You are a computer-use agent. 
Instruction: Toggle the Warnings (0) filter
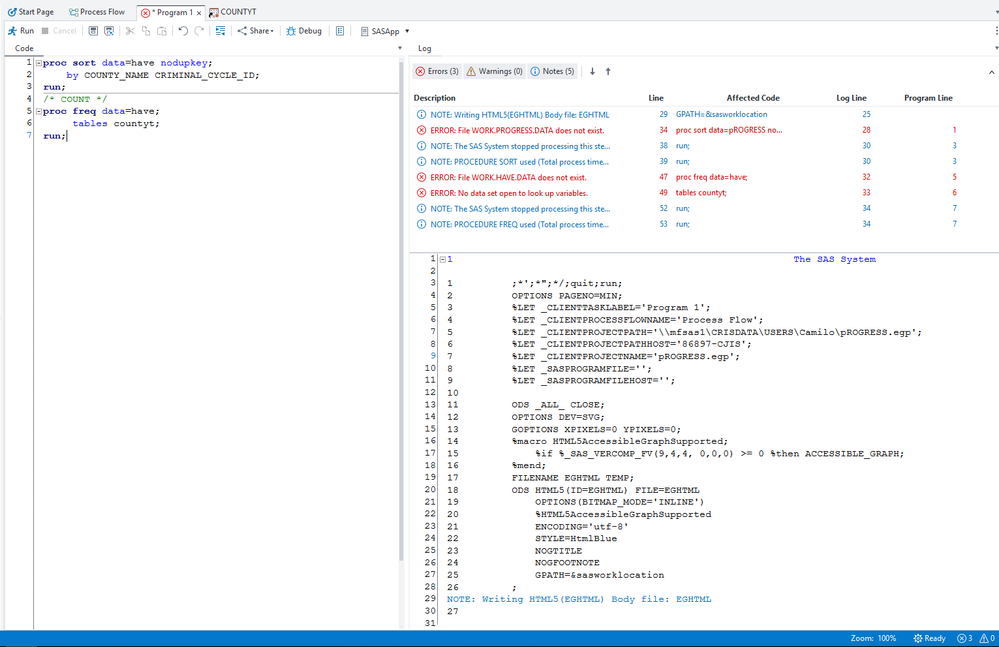pyautogui.click(x=495, y=72)
